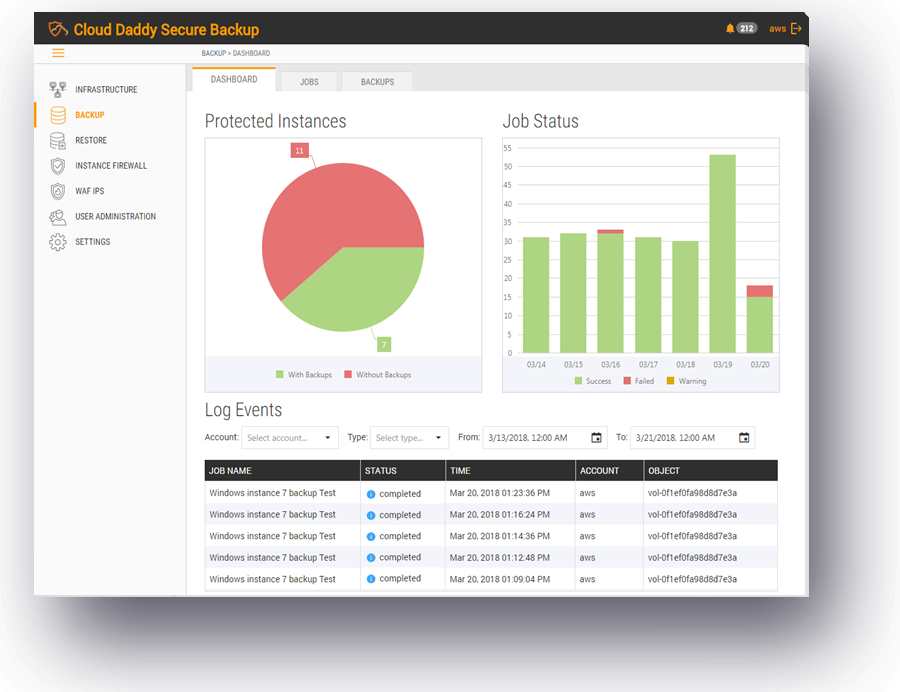Sort by Time column header
This screenshot has width=900, height=692.
510,471
